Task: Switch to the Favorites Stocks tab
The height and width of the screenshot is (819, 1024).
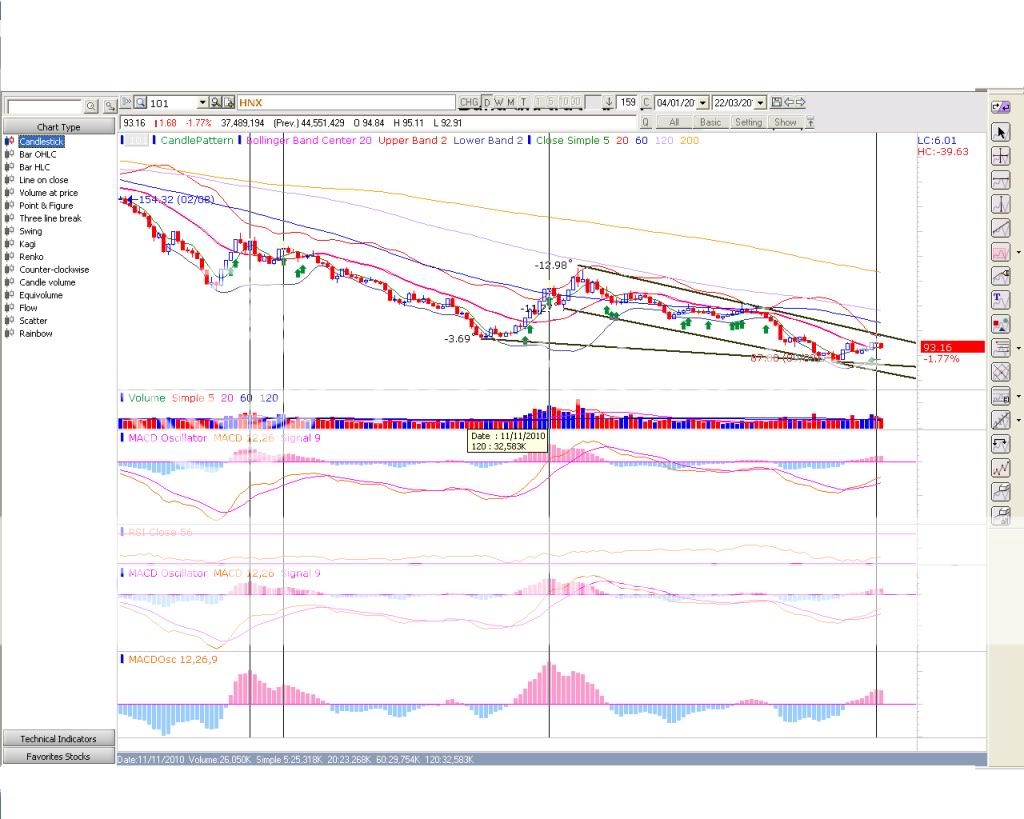Action: [x=58, y=757]
